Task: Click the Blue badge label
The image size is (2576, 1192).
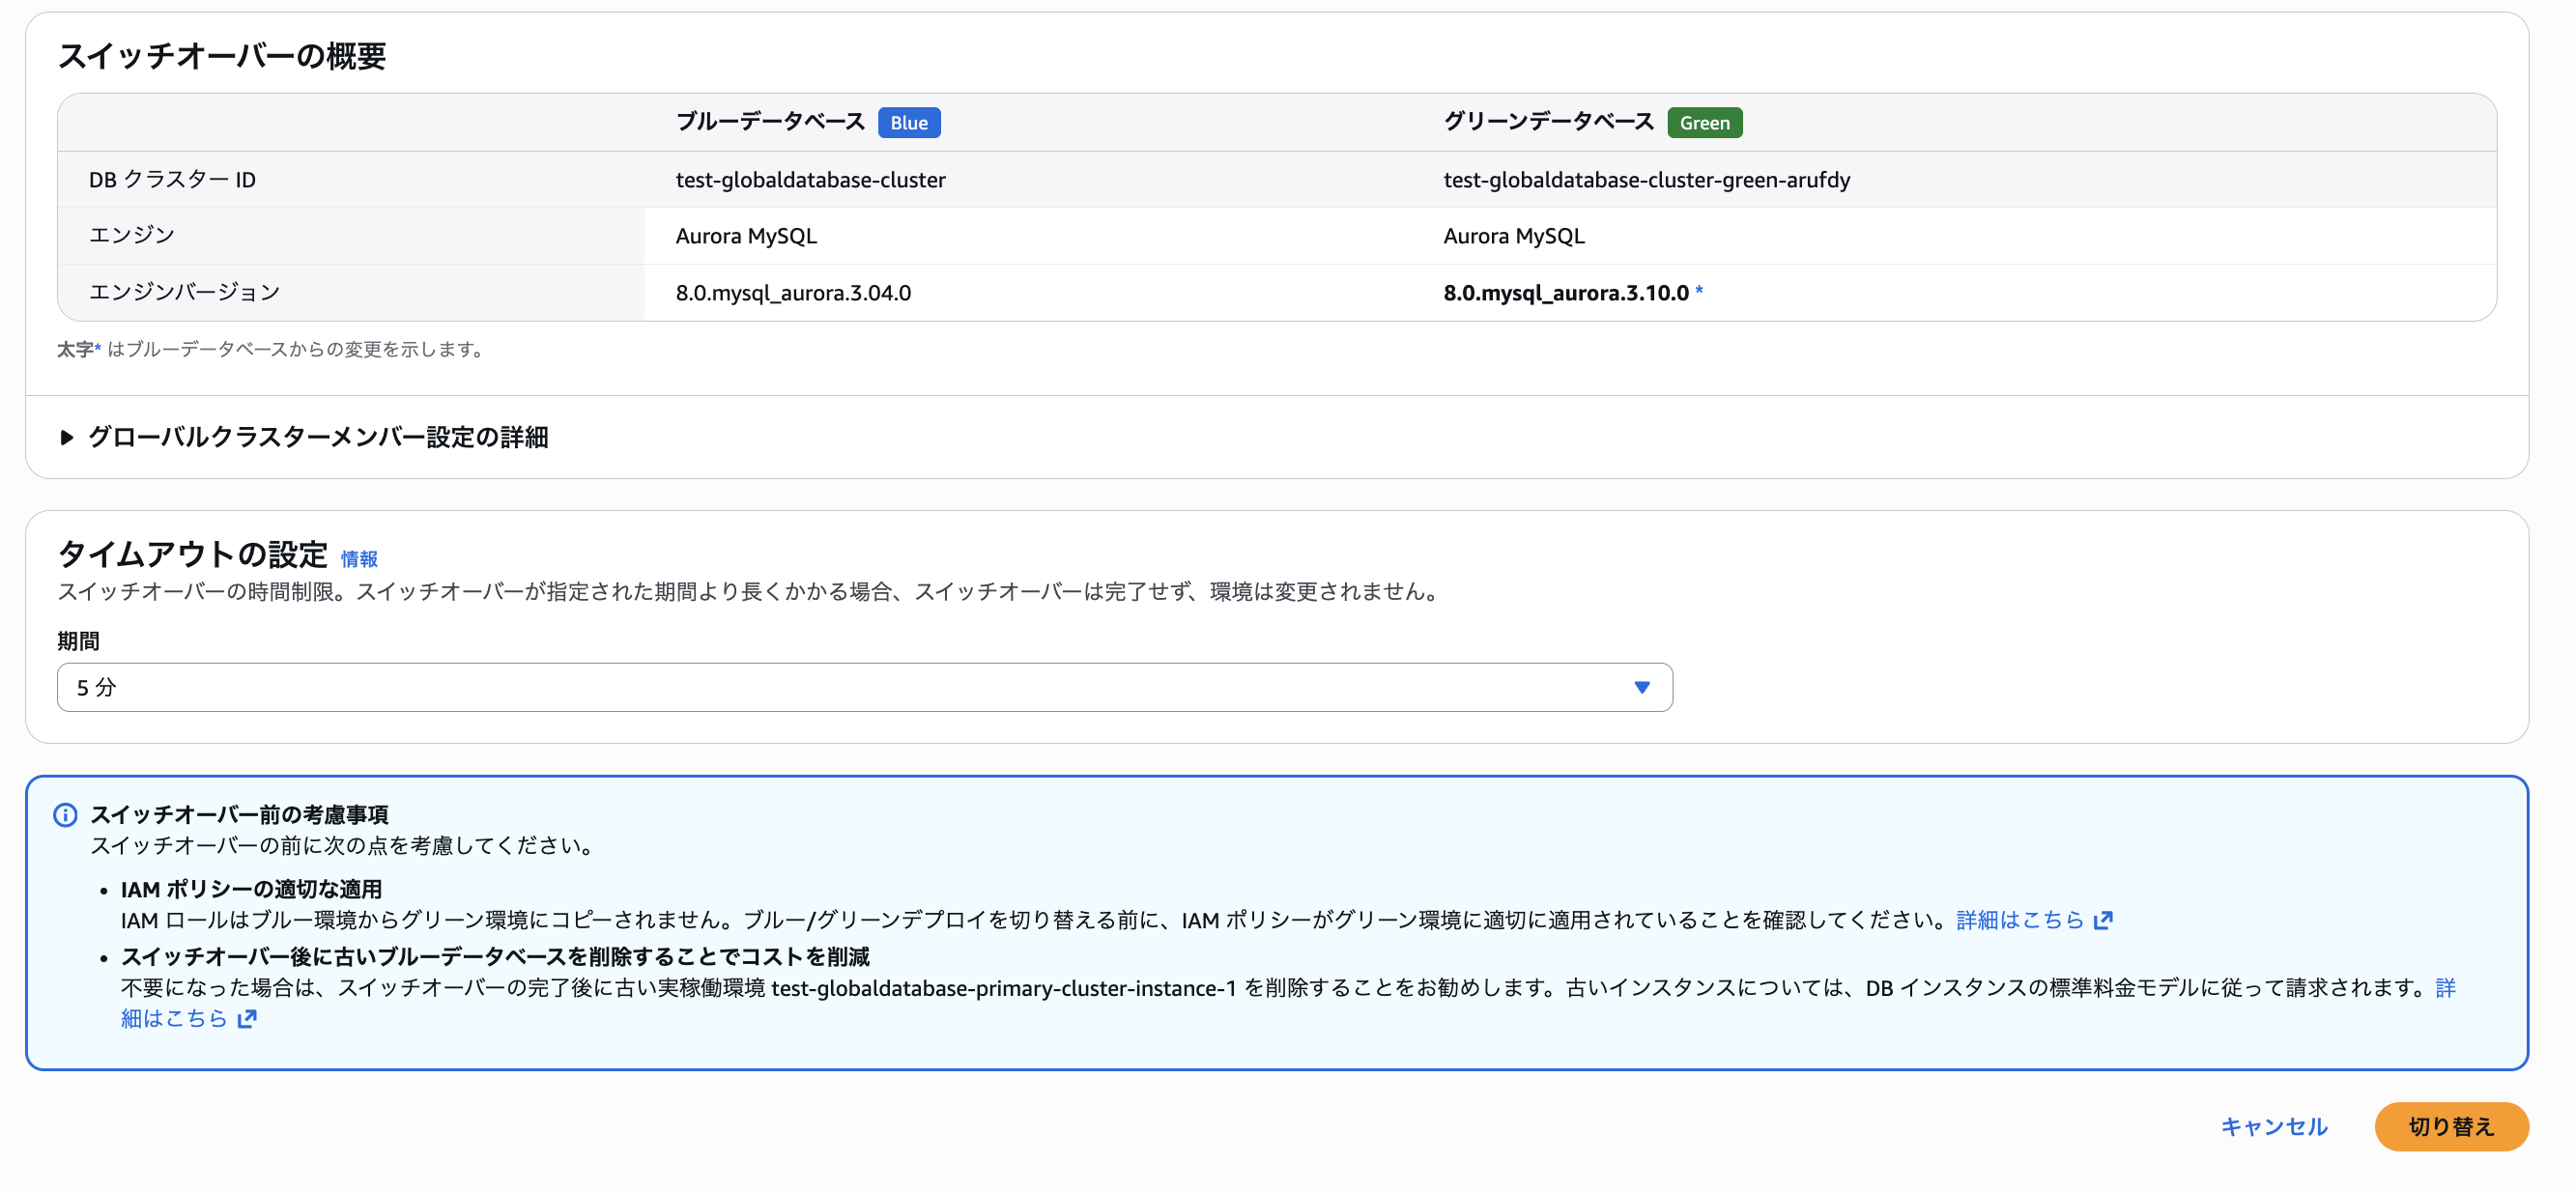Action: coord(908,122)
